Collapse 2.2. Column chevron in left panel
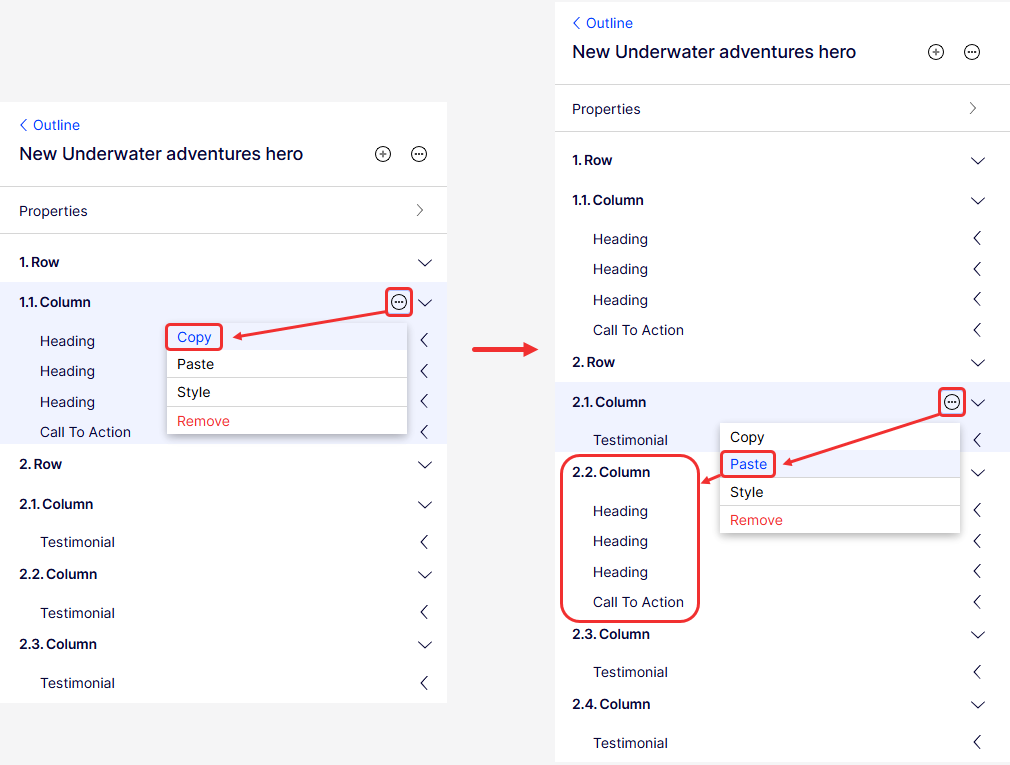The image size is (1010, 765). (x=424, y=575)
